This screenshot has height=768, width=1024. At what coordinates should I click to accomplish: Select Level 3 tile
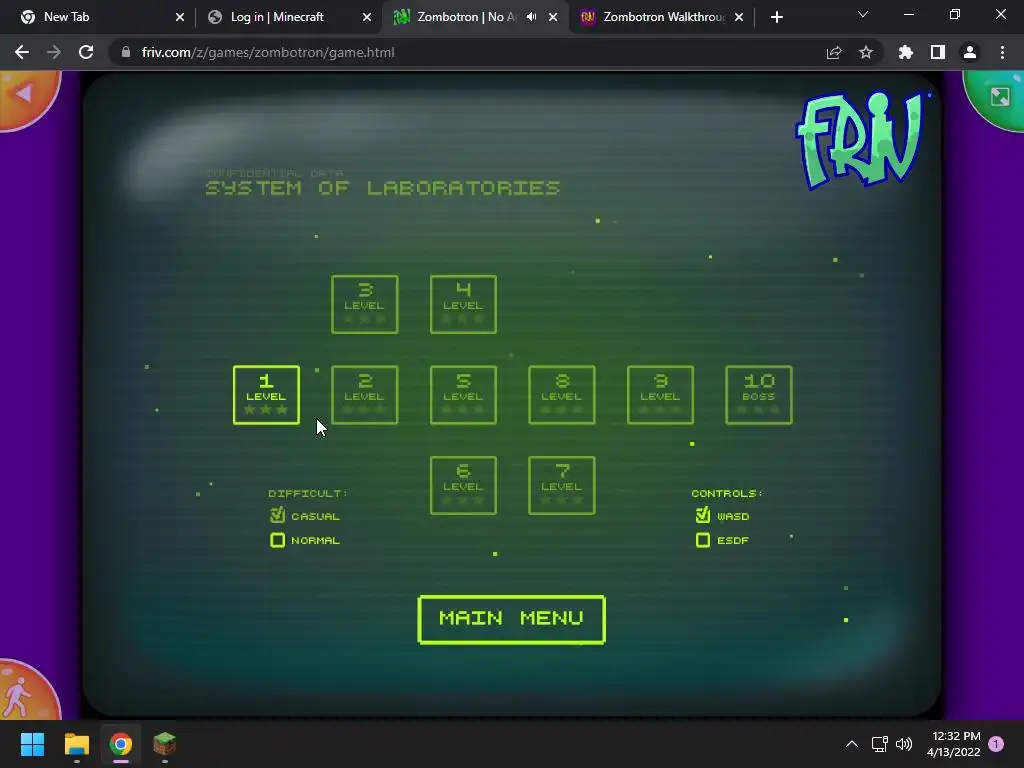coord(364,304)
